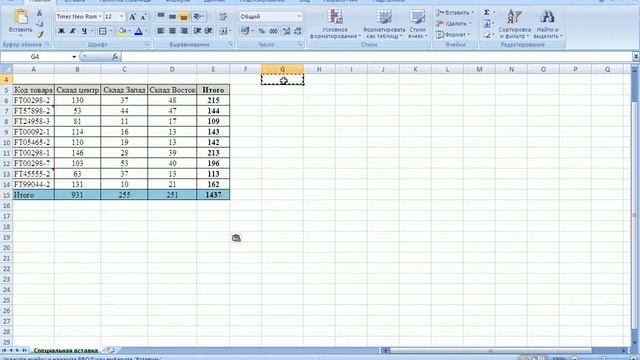Toggle wrap text button
Viewport: 640px width, 360px height.
click(x=223, y=17)
